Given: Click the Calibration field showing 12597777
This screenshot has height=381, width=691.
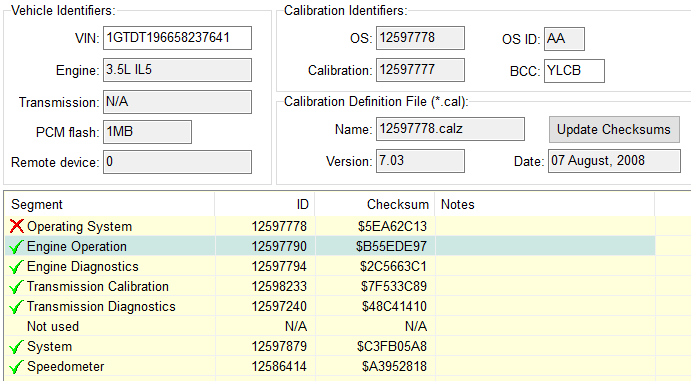Looking at the screenshot, I should pyautogui.click(x=420, y=70).
